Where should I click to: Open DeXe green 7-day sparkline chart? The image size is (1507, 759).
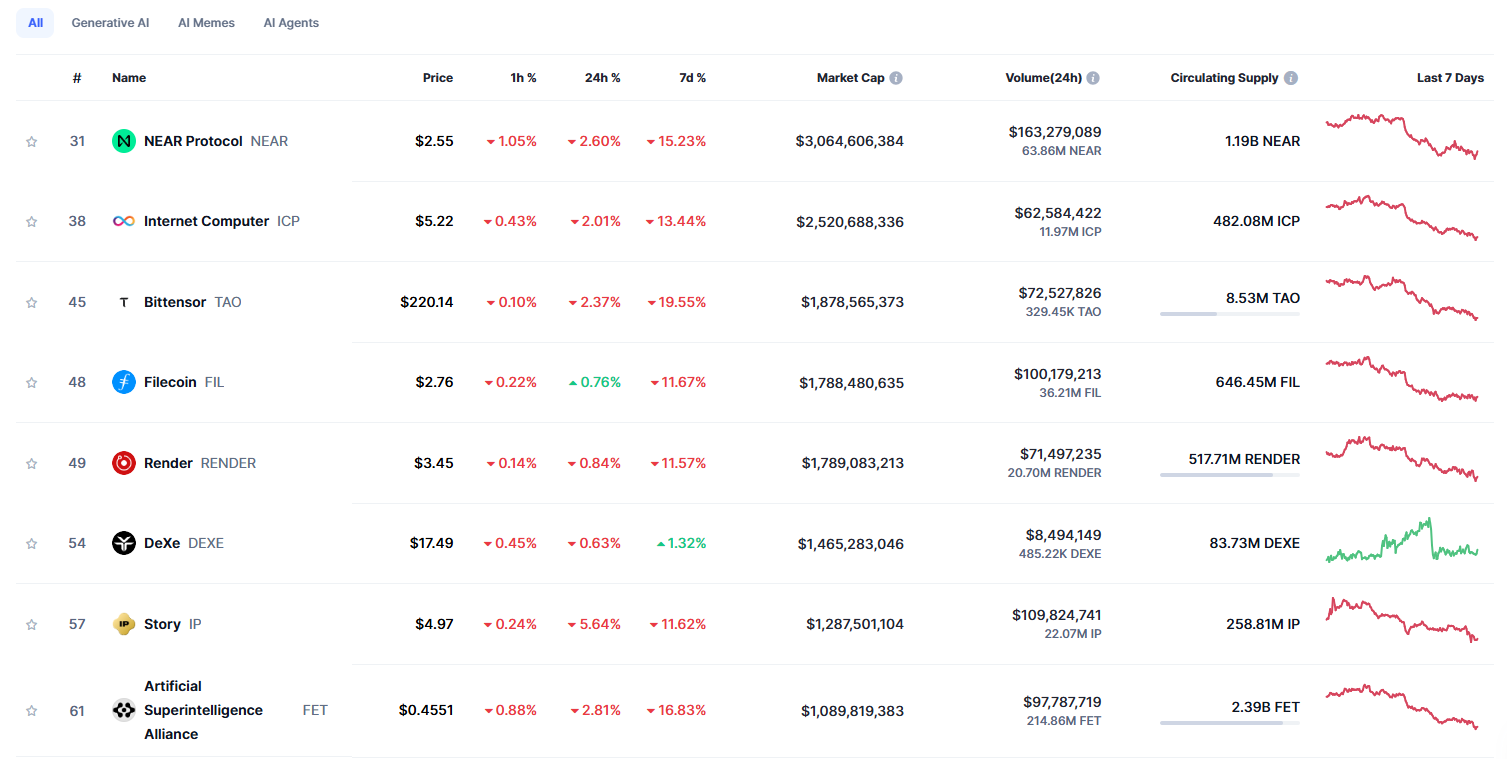pyautogui.click(x=1402, y=540)
